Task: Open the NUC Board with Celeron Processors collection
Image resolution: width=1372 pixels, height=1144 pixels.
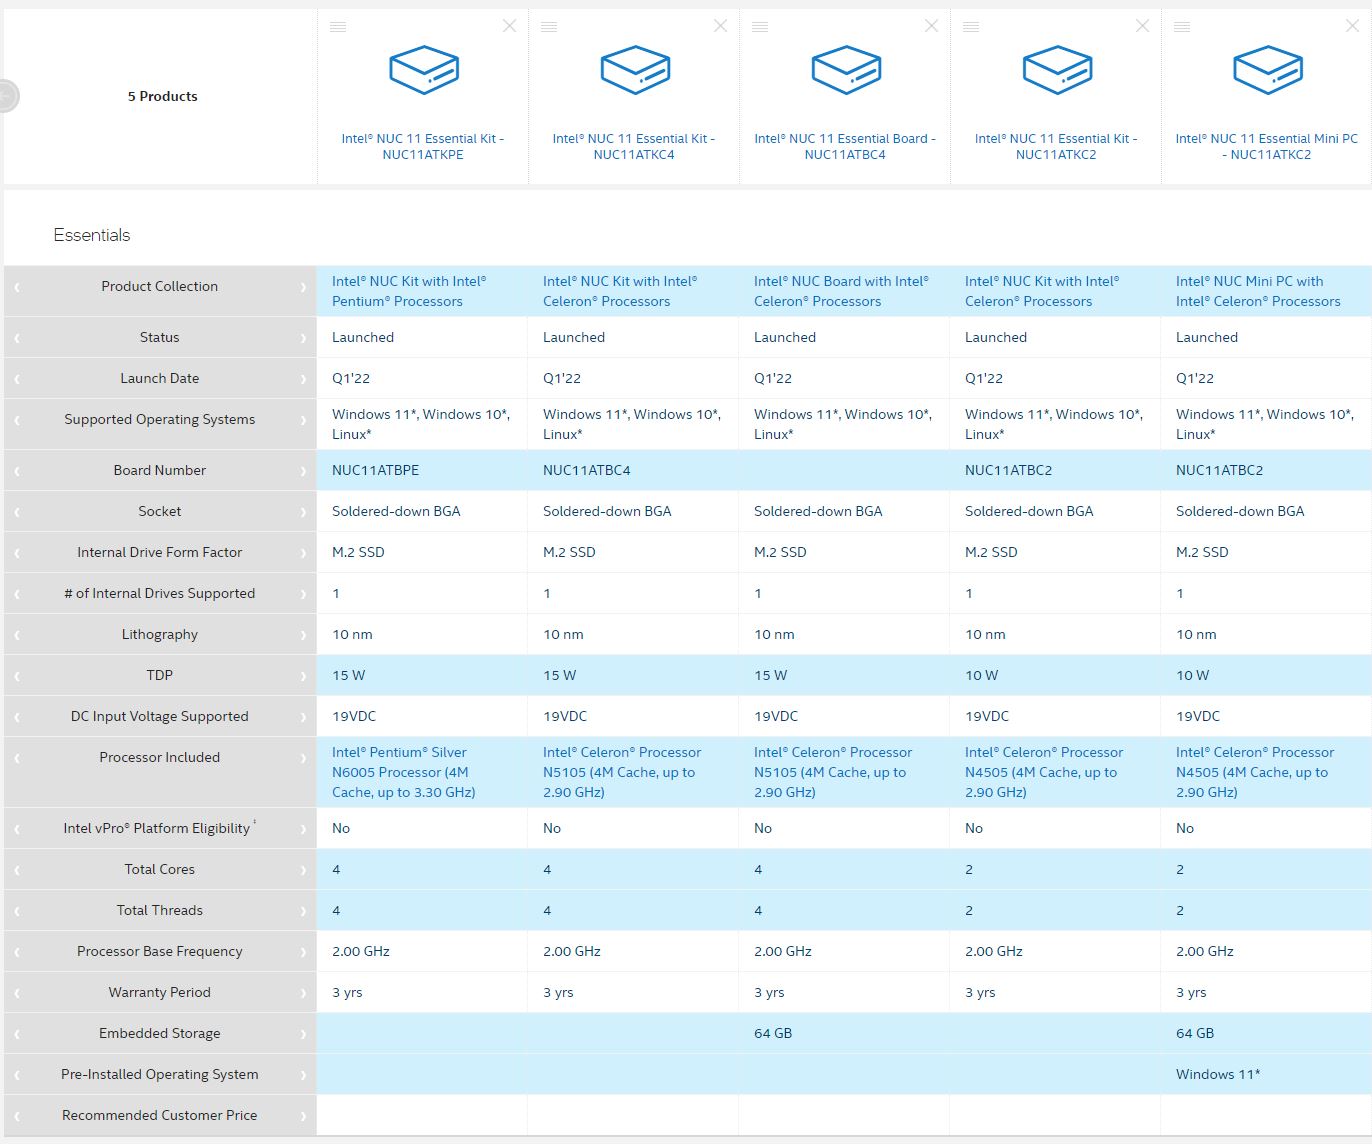Action: click(x=841, y=291)
